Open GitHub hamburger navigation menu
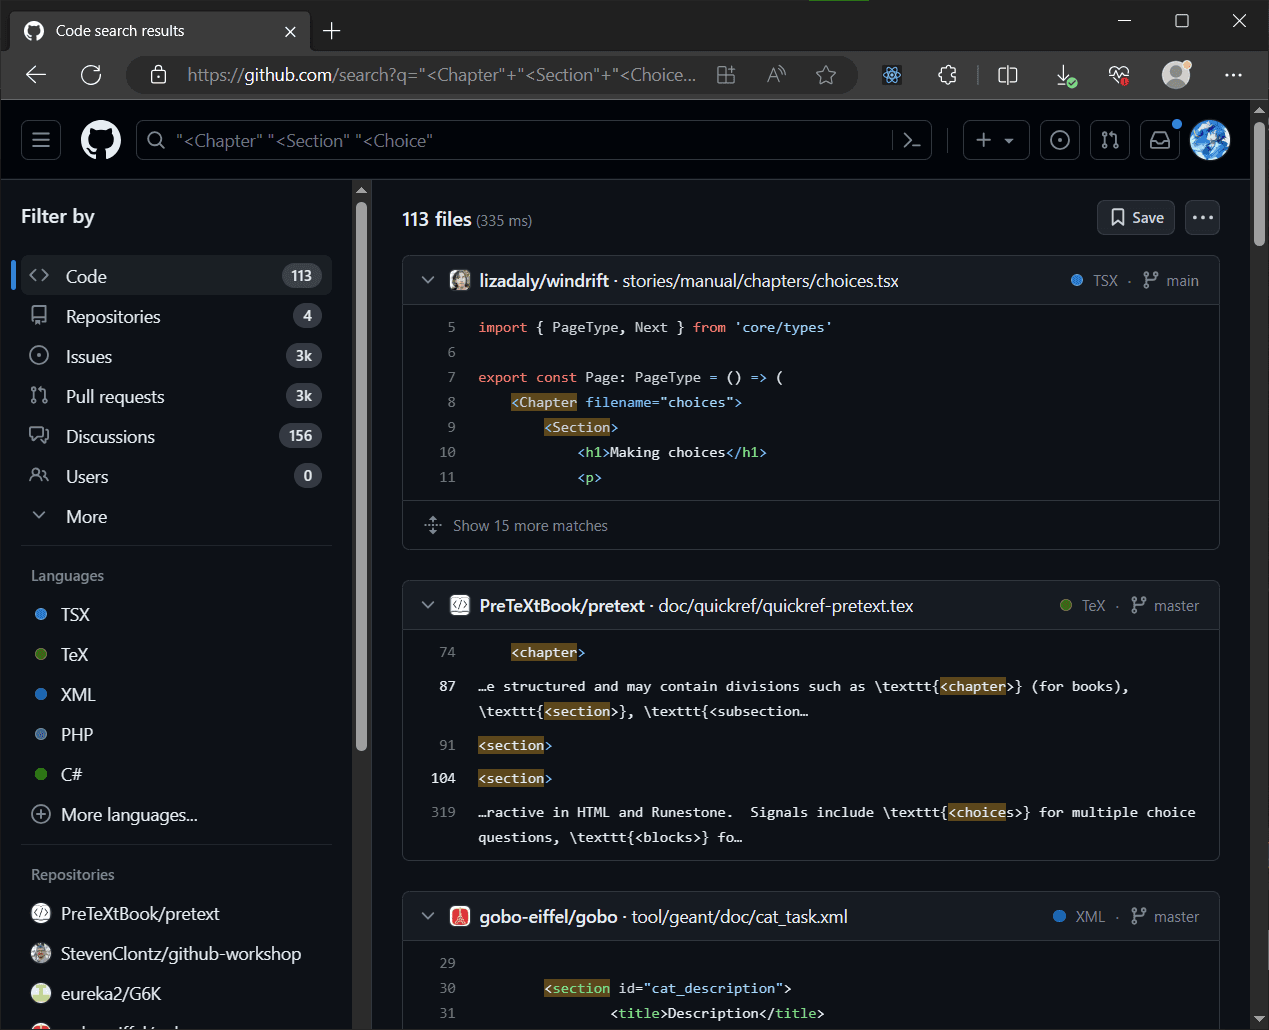 tap(41, 140)
